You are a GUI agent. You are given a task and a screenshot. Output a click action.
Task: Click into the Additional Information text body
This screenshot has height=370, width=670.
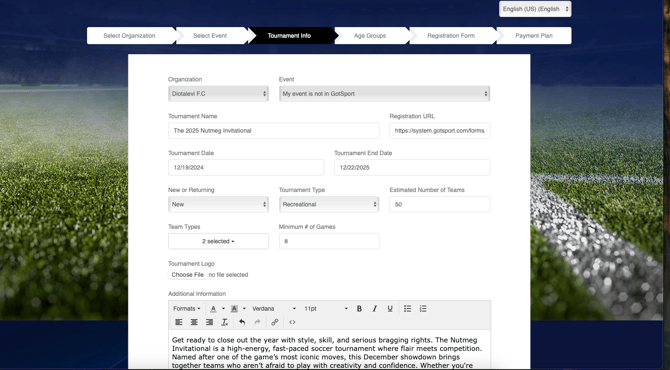329,350
